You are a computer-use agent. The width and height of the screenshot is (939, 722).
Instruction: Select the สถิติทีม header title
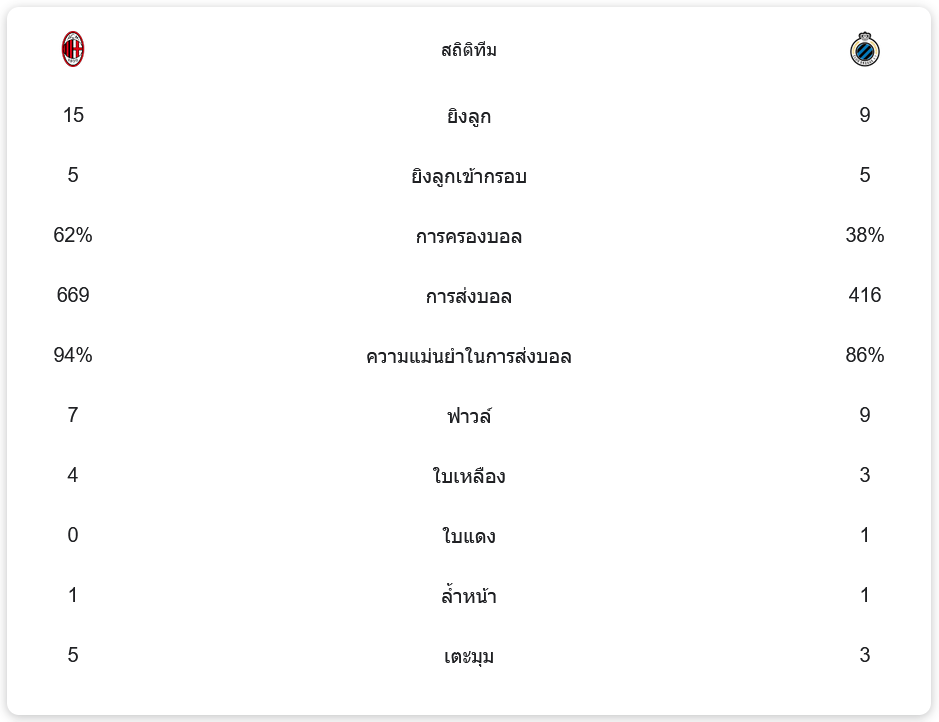(469, 50)
